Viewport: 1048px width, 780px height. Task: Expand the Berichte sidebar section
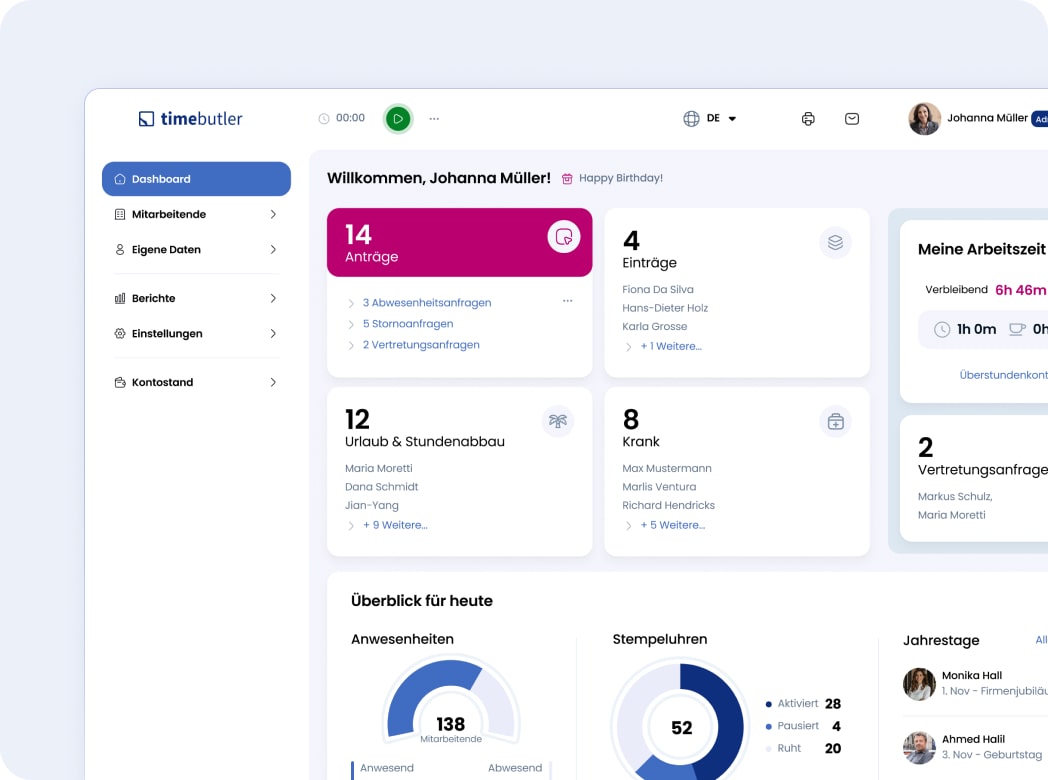click(x=196, y=298)
